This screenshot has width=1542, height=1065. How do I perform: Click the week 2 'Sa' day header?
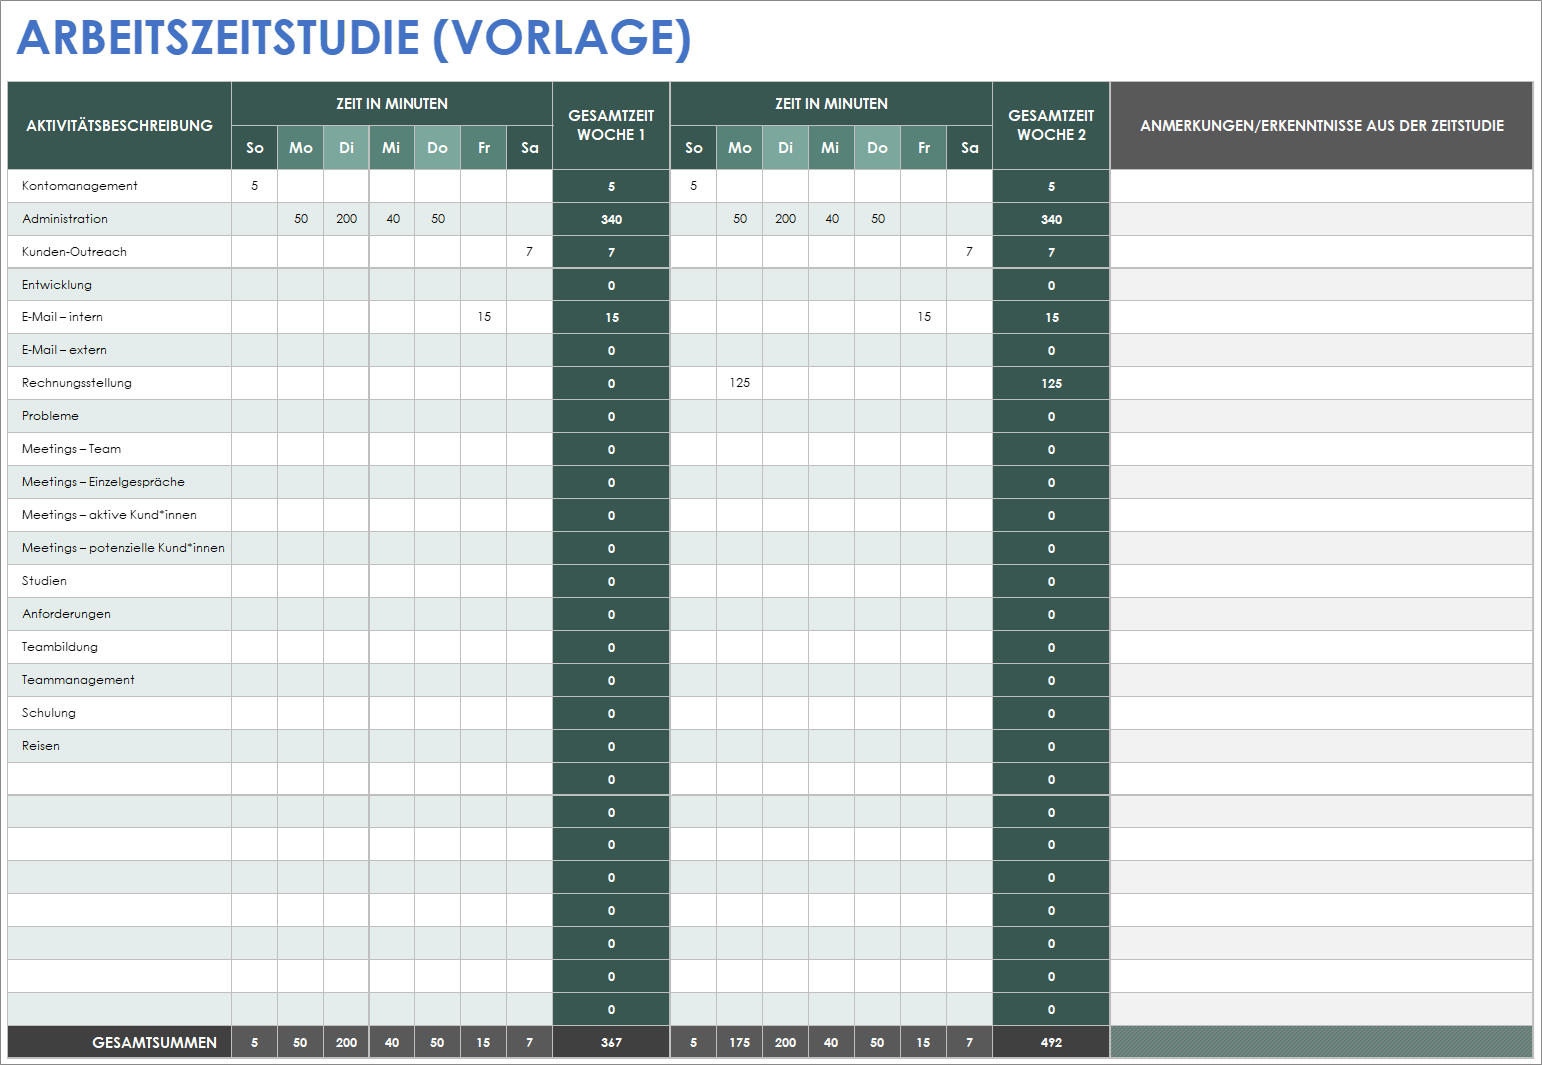[970, 148]
